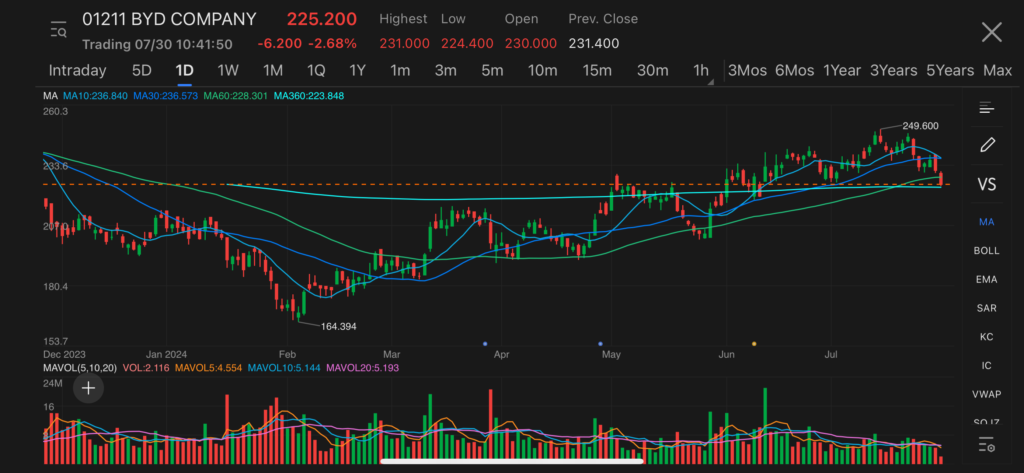Select the 1W timeframe tab
This screenshot has width=1024, height=473.
click(x=228, y=70)
